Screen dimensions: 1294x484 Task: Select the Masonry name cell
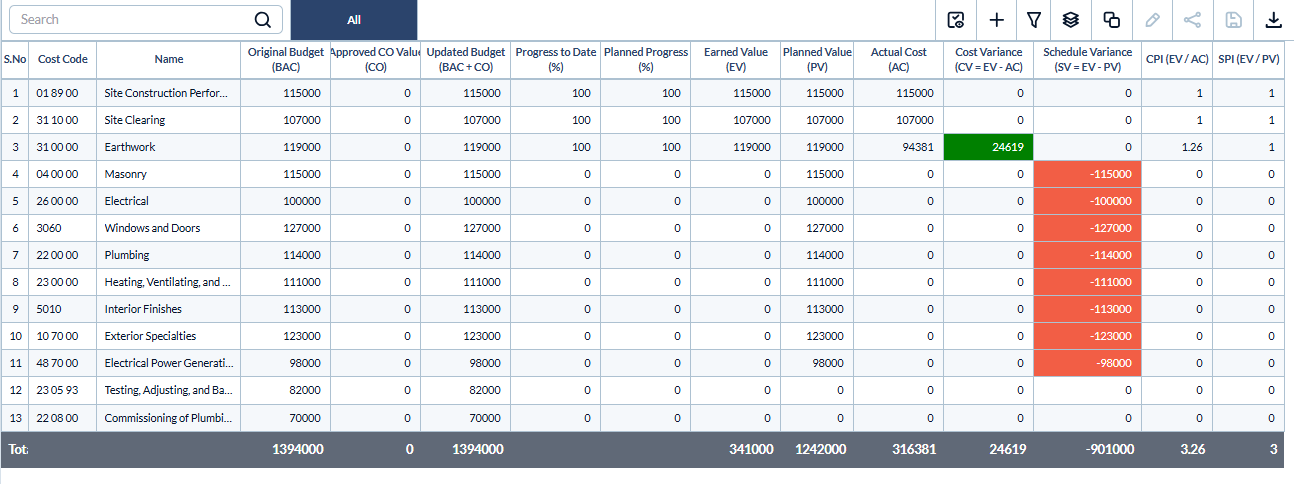point(169,174)
